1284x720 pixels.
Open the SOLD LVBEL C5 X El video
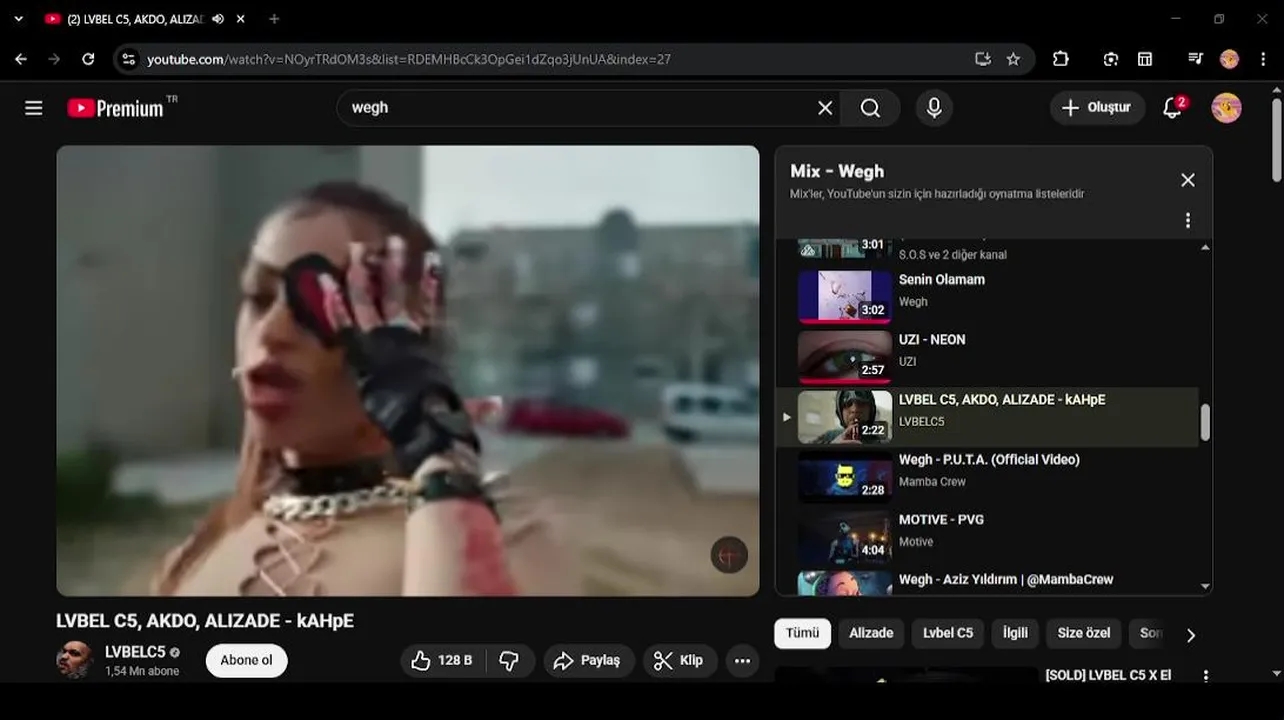(1108, 675)
